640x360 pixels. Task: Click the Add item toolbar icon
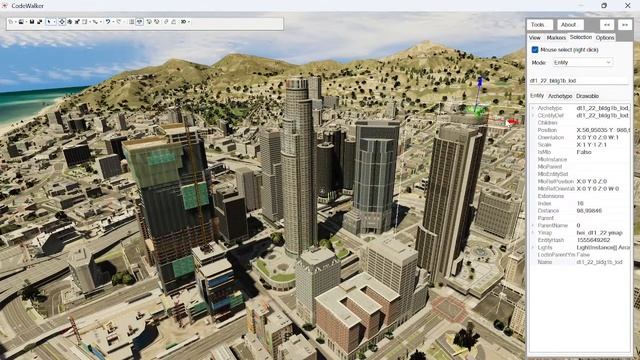point(149,22)
